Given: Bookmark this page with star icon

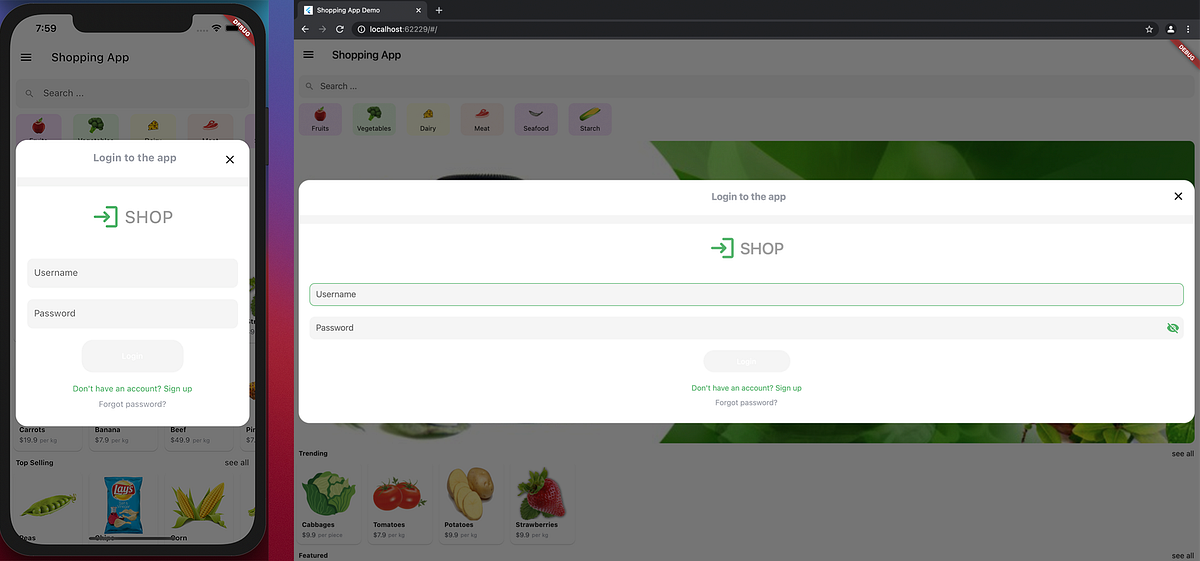Looking at the screenshot, I should click(1149, 29).
